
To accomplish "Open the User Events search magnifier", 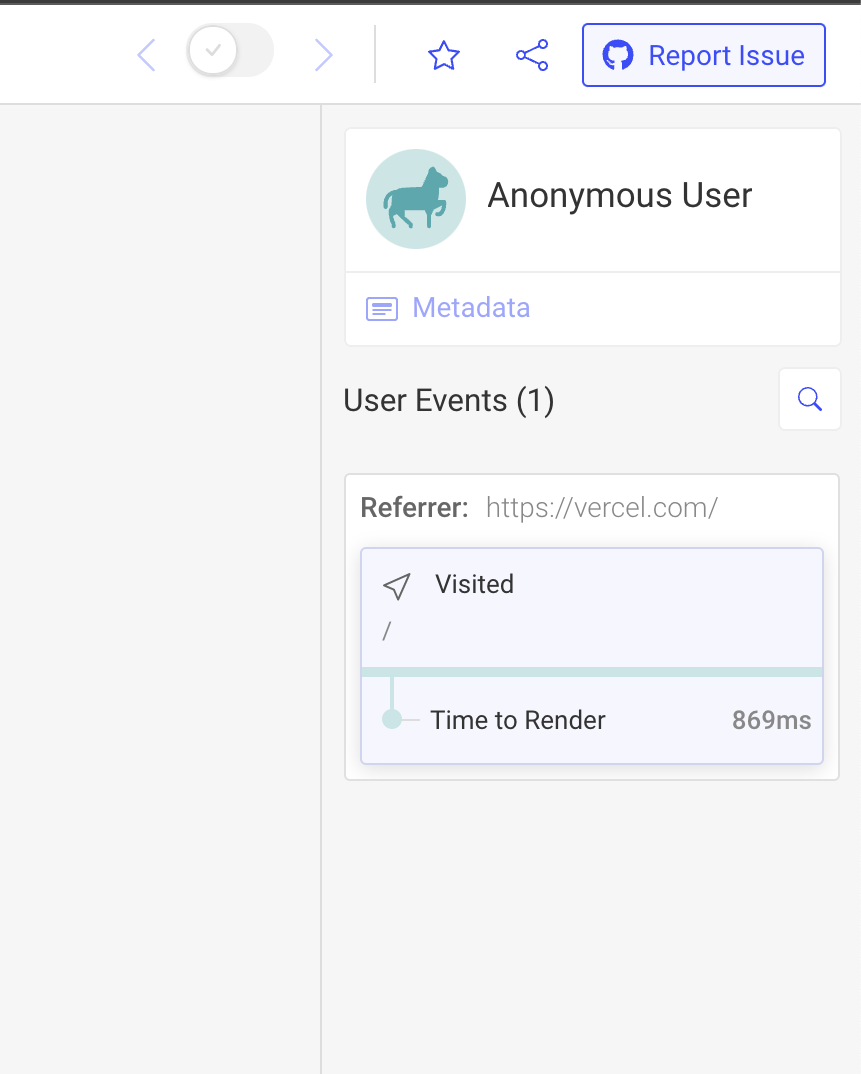I will pos(810,399).
